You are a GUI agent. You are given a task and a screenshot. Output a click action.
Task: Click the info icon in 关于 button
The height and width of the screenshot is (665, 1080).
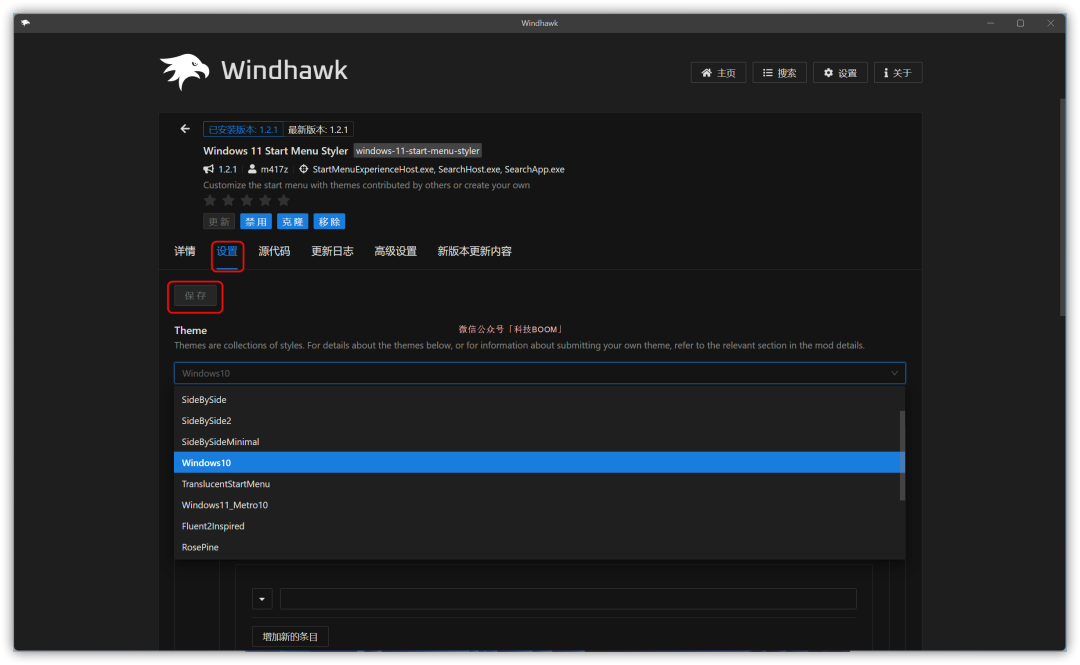886,73
